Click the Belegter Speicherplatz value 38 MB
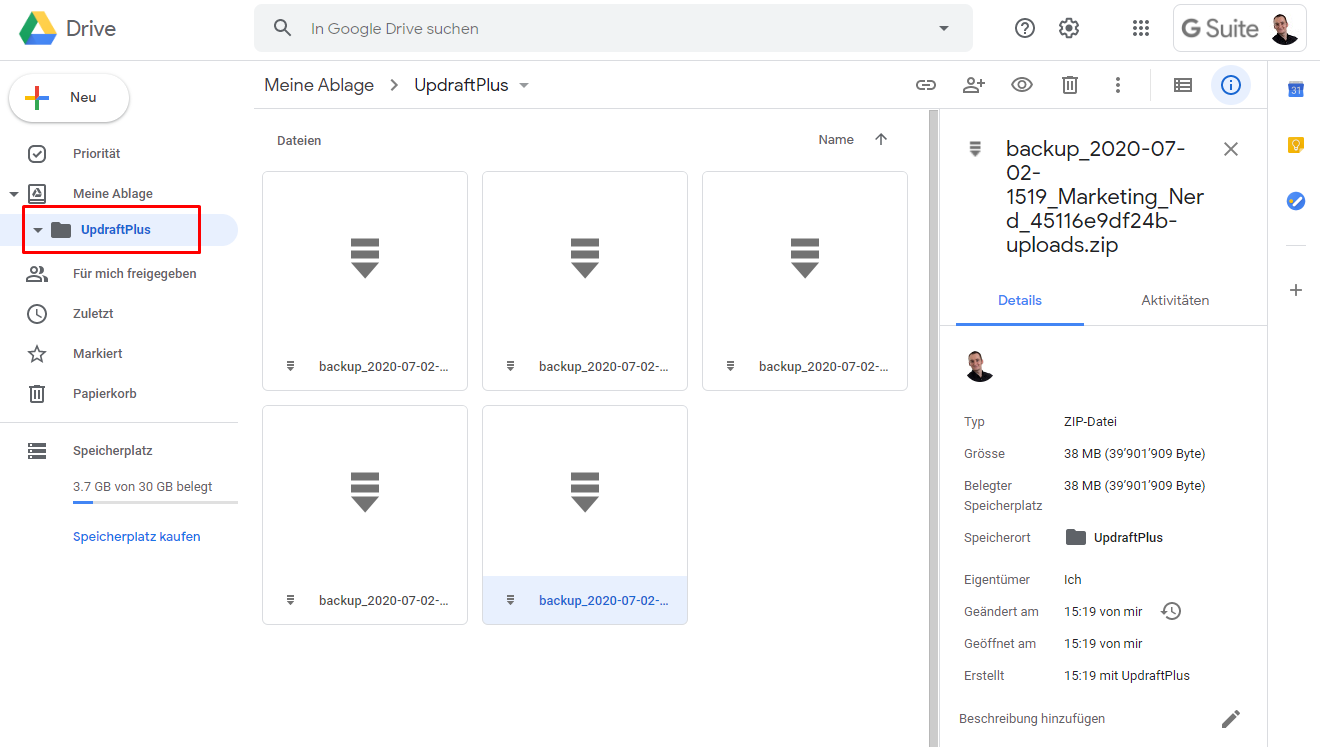Image resolution: width=1320 pixels, height=747 pixels. tap(1135, 486)
